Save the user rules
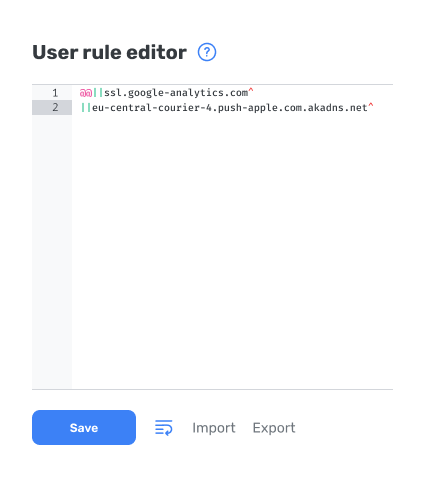Viewport: 425px width, 482px height. coord(84,427)
